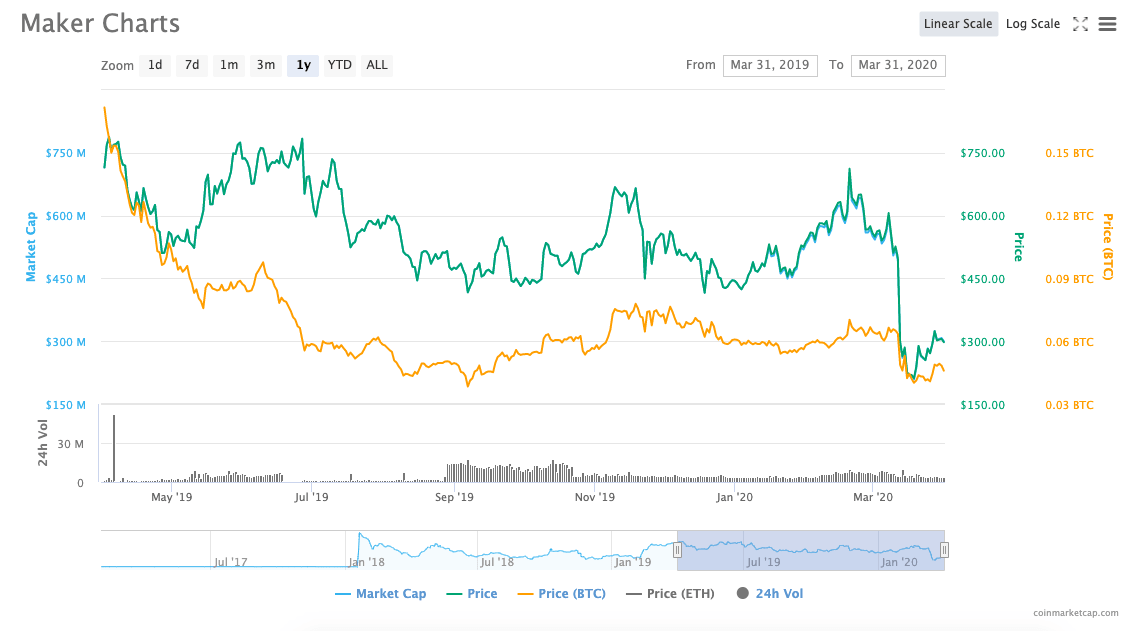Grab the left range-selector handle
Viewport: 1140px width, 631px height.
678,549
